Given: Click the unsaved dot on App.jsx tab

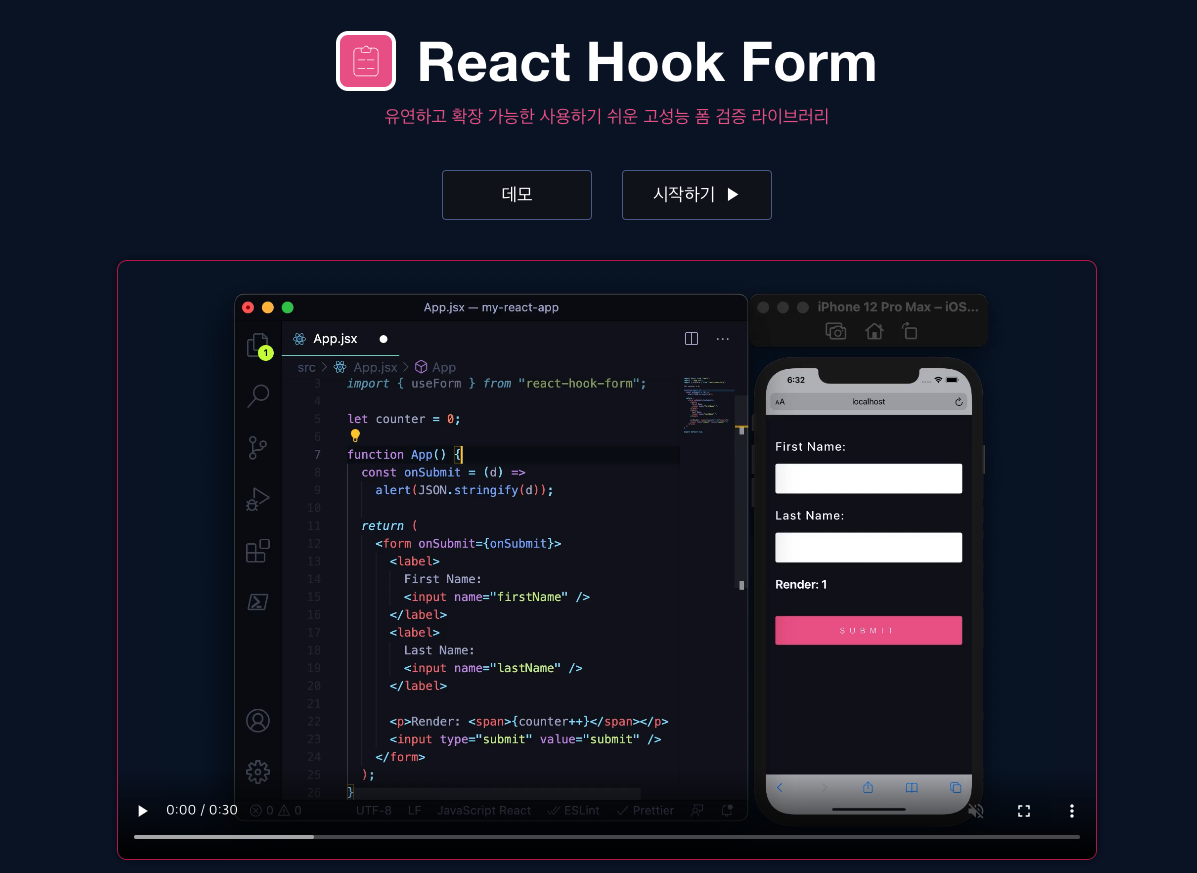Looking at the screenshot, I should (x=383, y=339).
